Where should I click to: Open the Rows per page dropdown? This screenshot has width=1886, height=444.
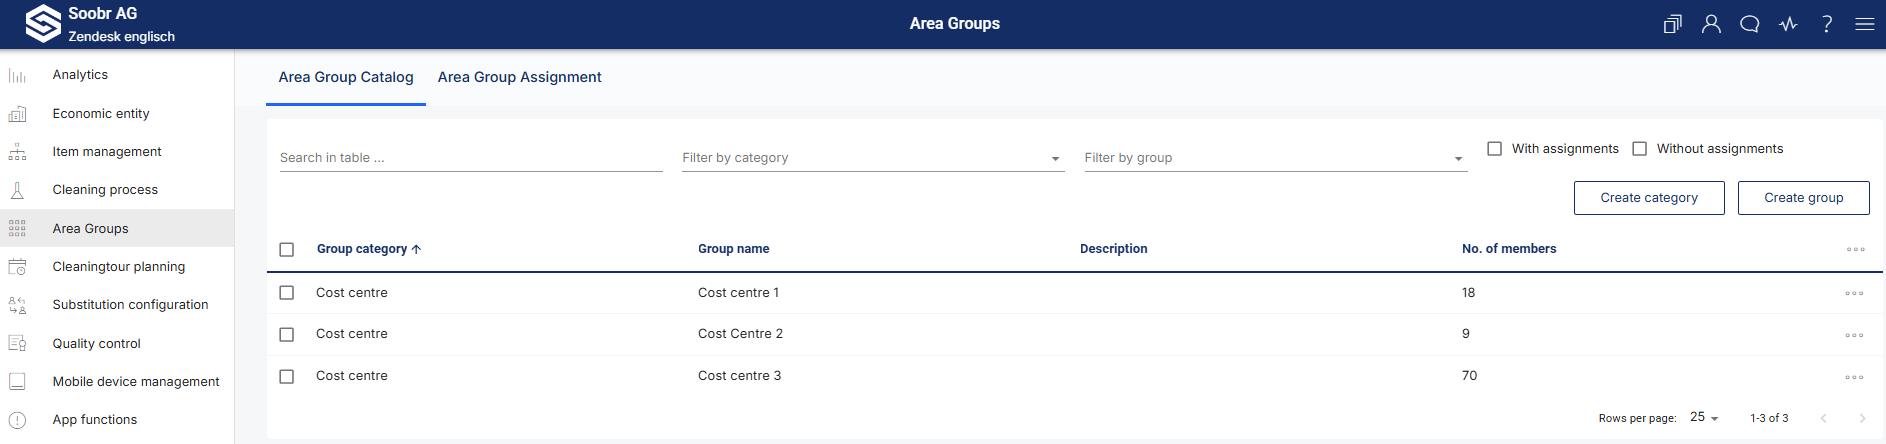(x=1704, y=417)
